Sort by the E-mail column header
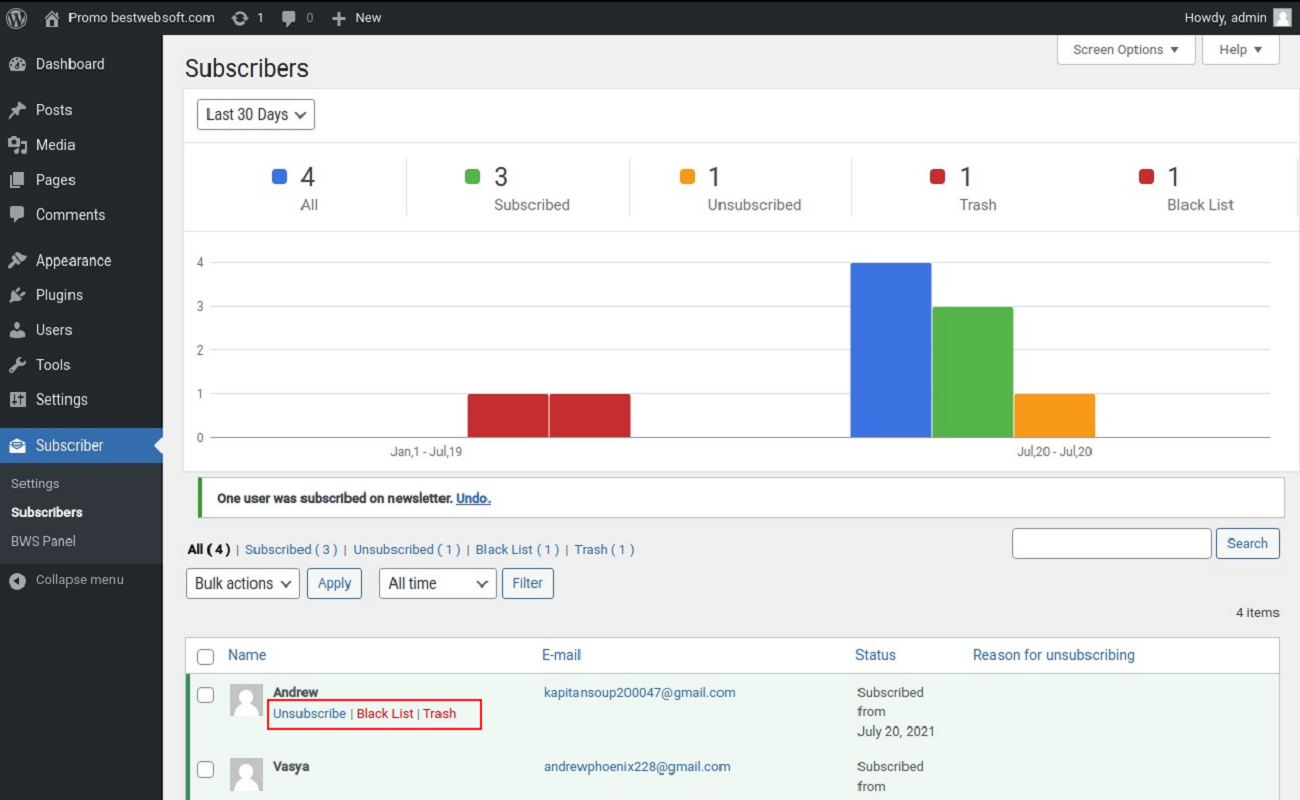The width and height of the screenshot is (1300, 800). coord(561,655)
